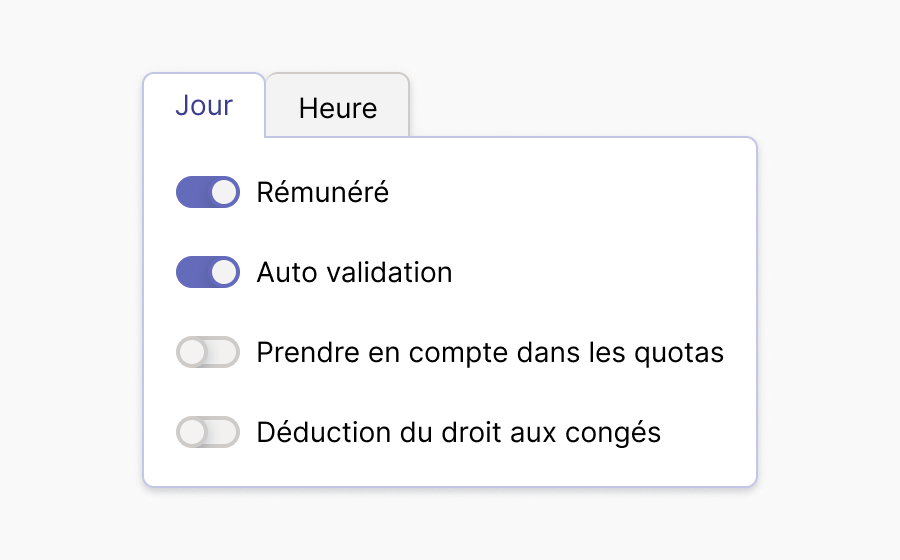900x560 pixels.
Task: Enable Prendre en compte dans les quotas
Action: point(208,352)
